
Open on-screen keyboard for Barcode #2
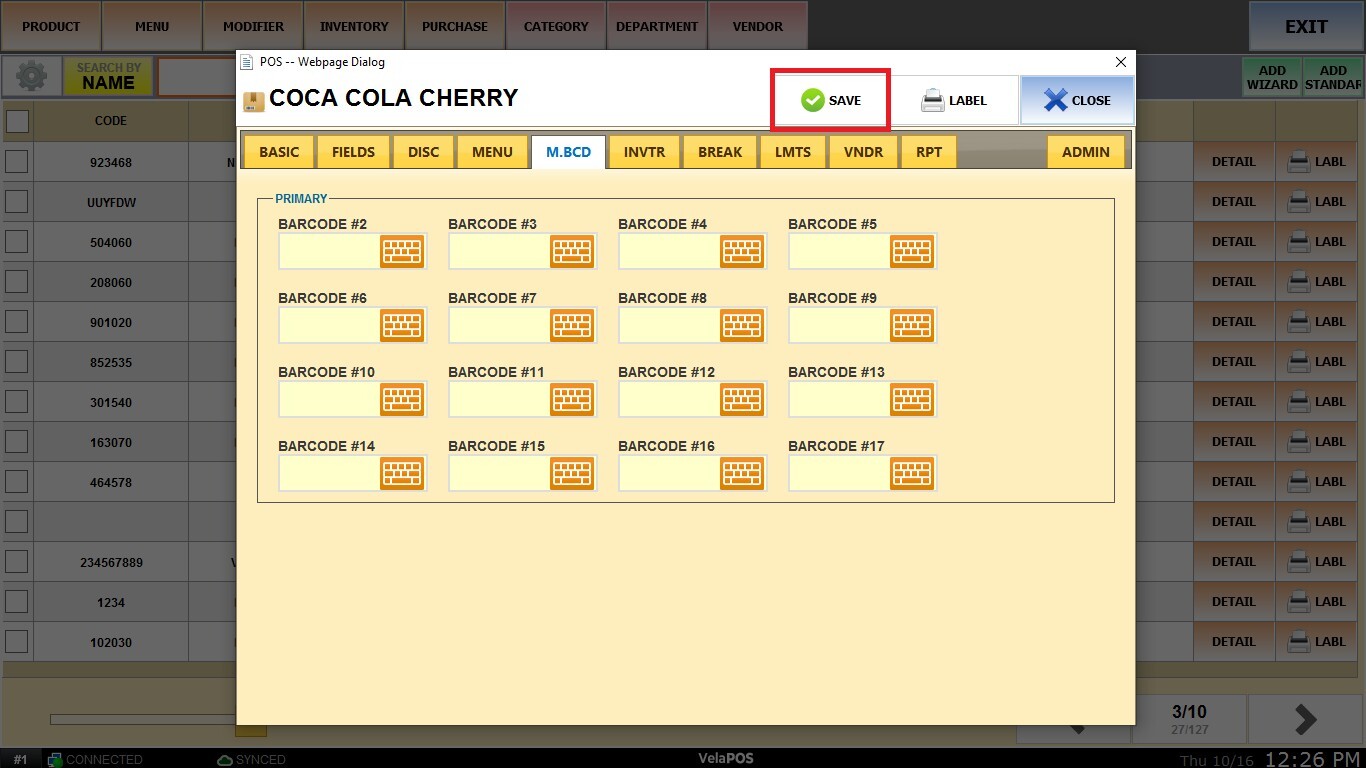pos(402,251)
